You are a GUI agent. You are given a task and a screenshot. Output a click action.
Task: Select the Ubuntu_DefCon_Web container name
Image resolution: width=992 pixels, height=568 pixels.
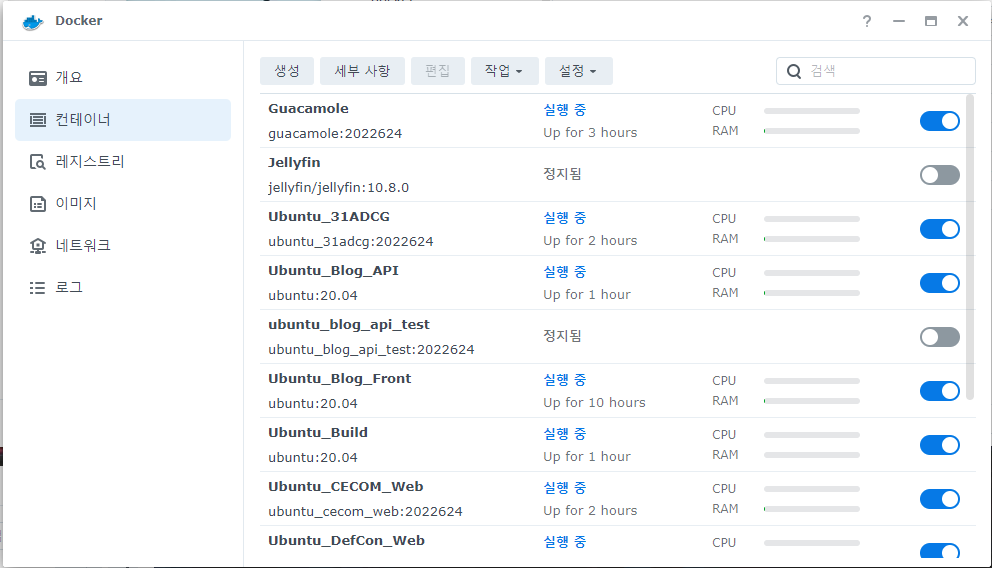[346, 541]
